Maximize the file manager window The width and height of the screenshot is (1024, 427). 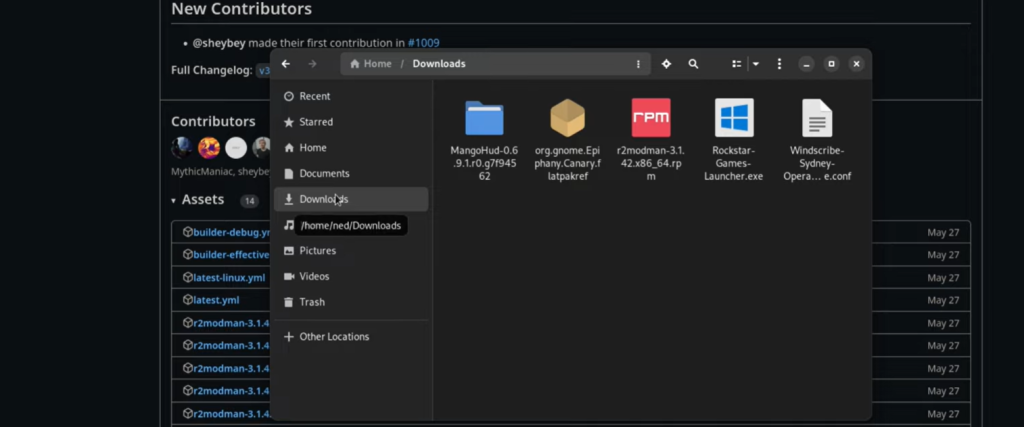(x=831, y=64)
